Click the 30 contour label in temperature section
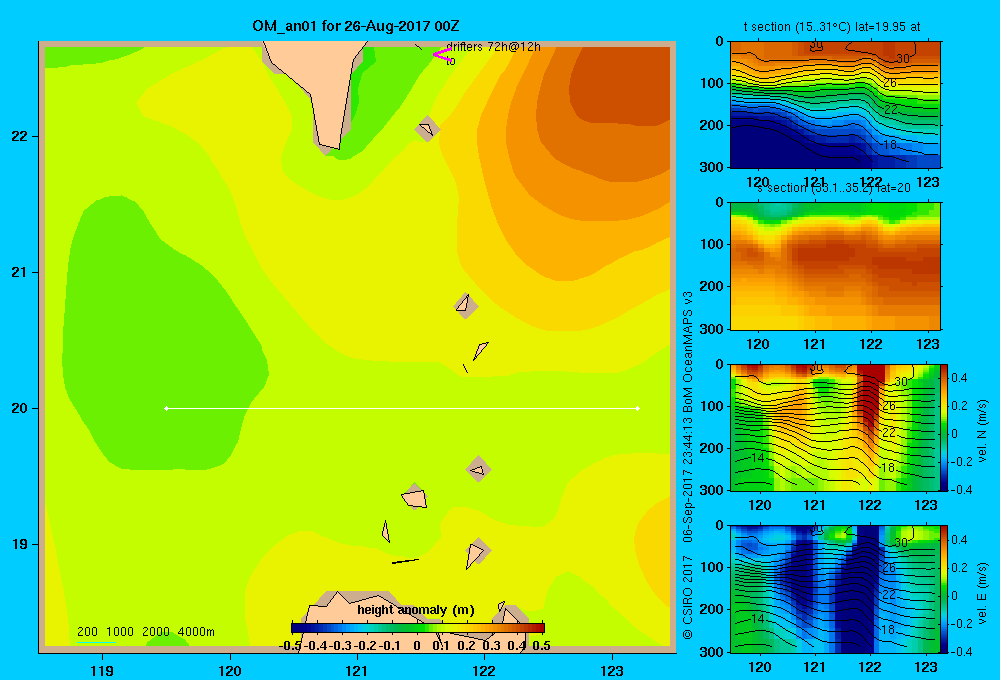 pyautogui.click(x=902, y=59)
